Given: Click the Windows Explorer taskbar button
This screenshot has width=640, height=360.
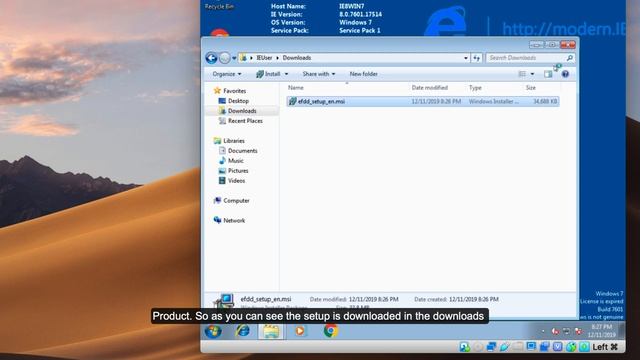Looking at the screenshot, I should click(x=271, y=331).
